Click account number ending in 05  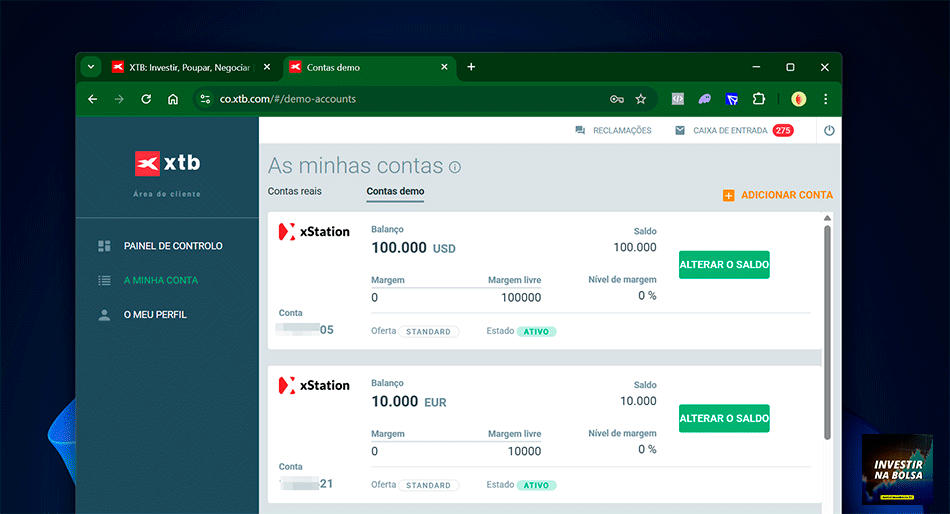point(305,329)
